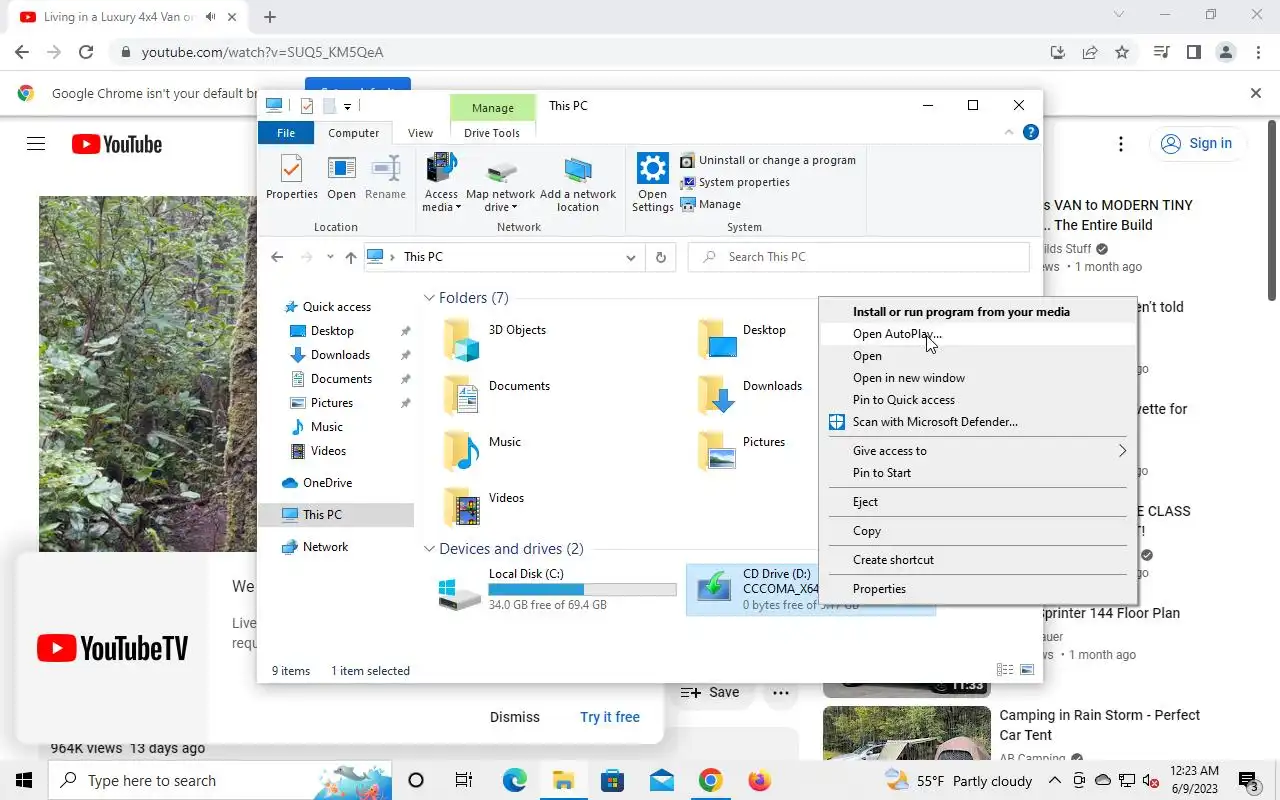Expand the Access media dropdown
Image resolution: width=1280 pixels, height=800 pixels.
(441, 184)
